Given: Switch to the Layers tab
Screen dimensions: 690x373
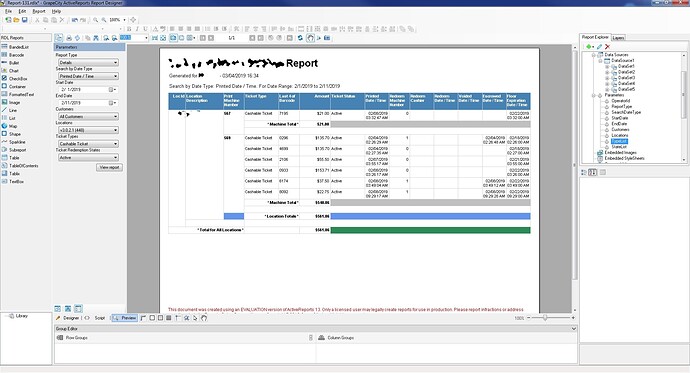Looking at the screenshot, I should coord(618,38).
